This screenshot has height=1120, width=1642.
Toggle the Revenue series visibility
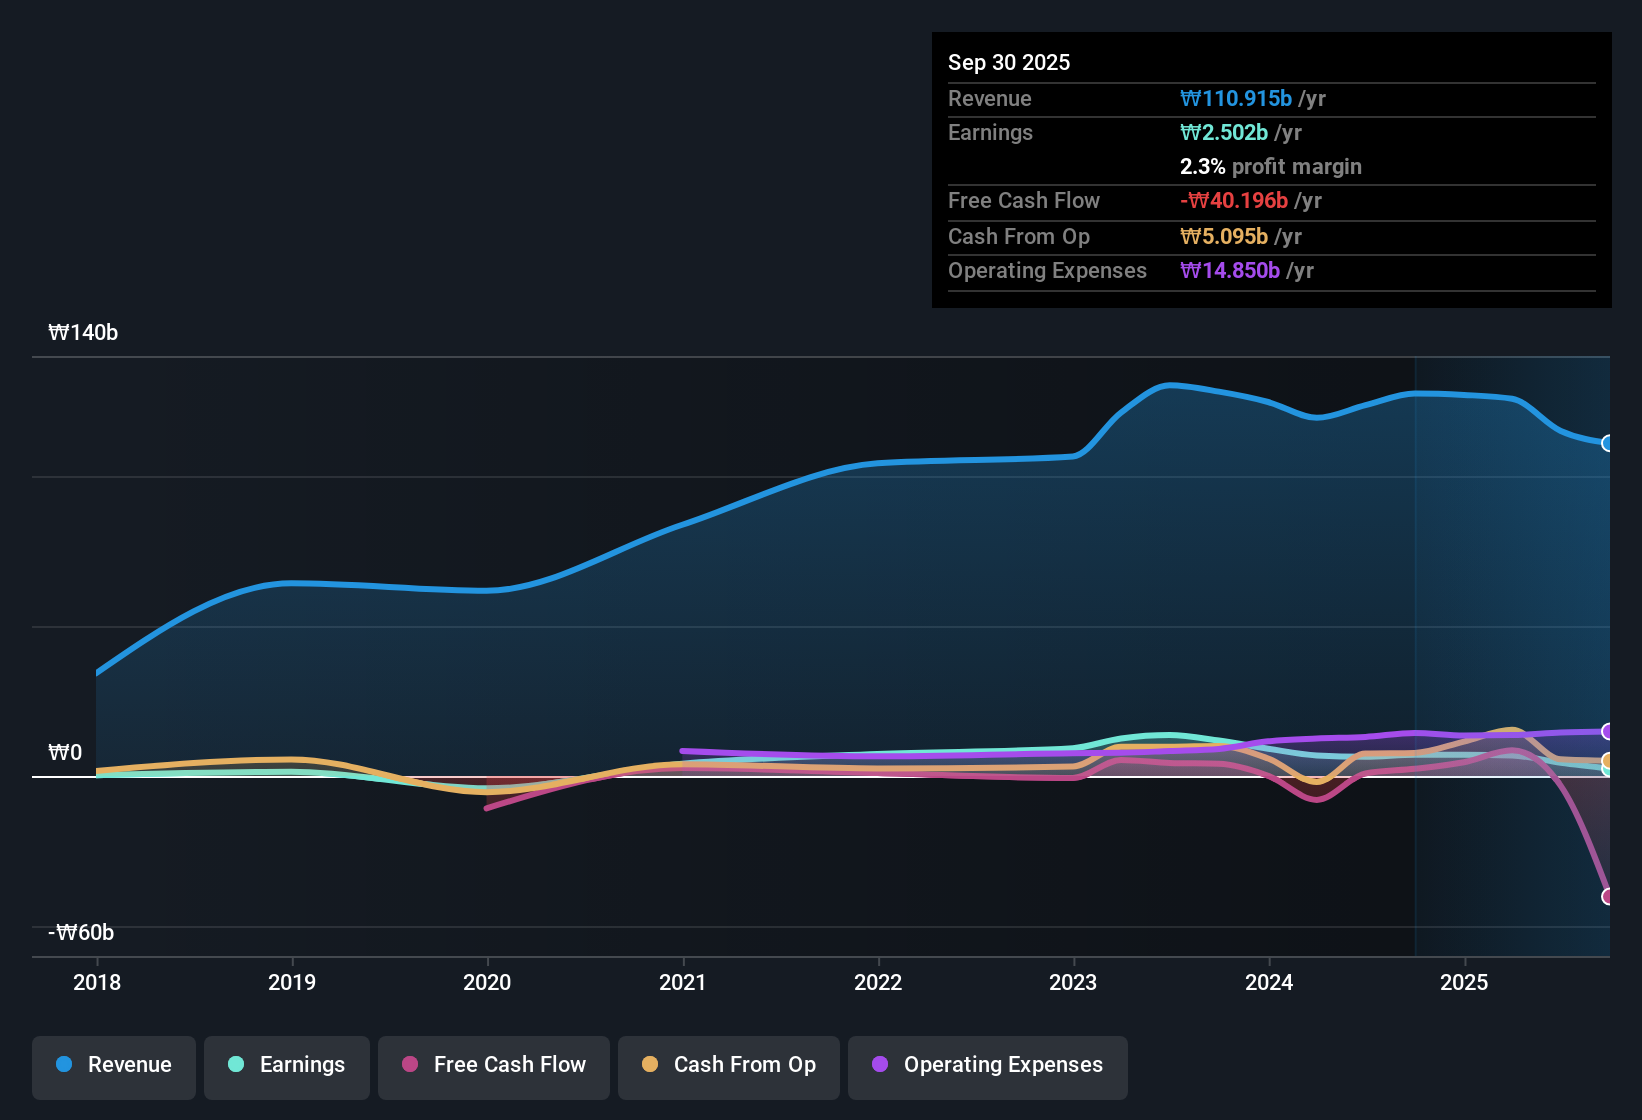click(x=113, y=1065)
